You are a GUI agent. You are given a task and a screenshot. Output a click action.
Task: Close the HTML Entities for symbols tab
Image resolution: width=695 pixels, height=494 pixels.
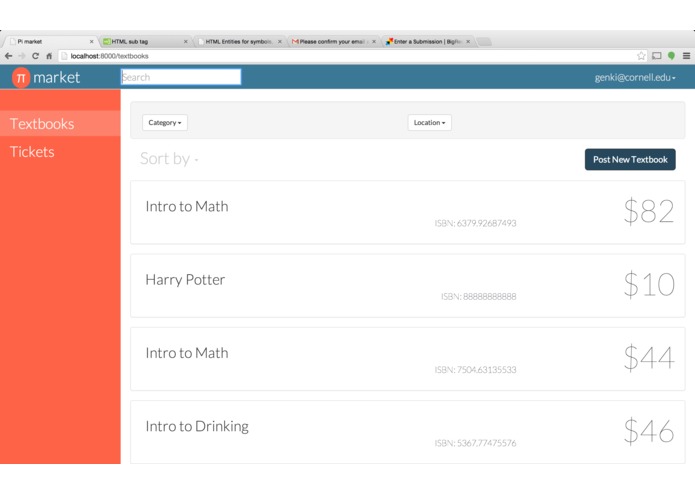click(280, 42)
